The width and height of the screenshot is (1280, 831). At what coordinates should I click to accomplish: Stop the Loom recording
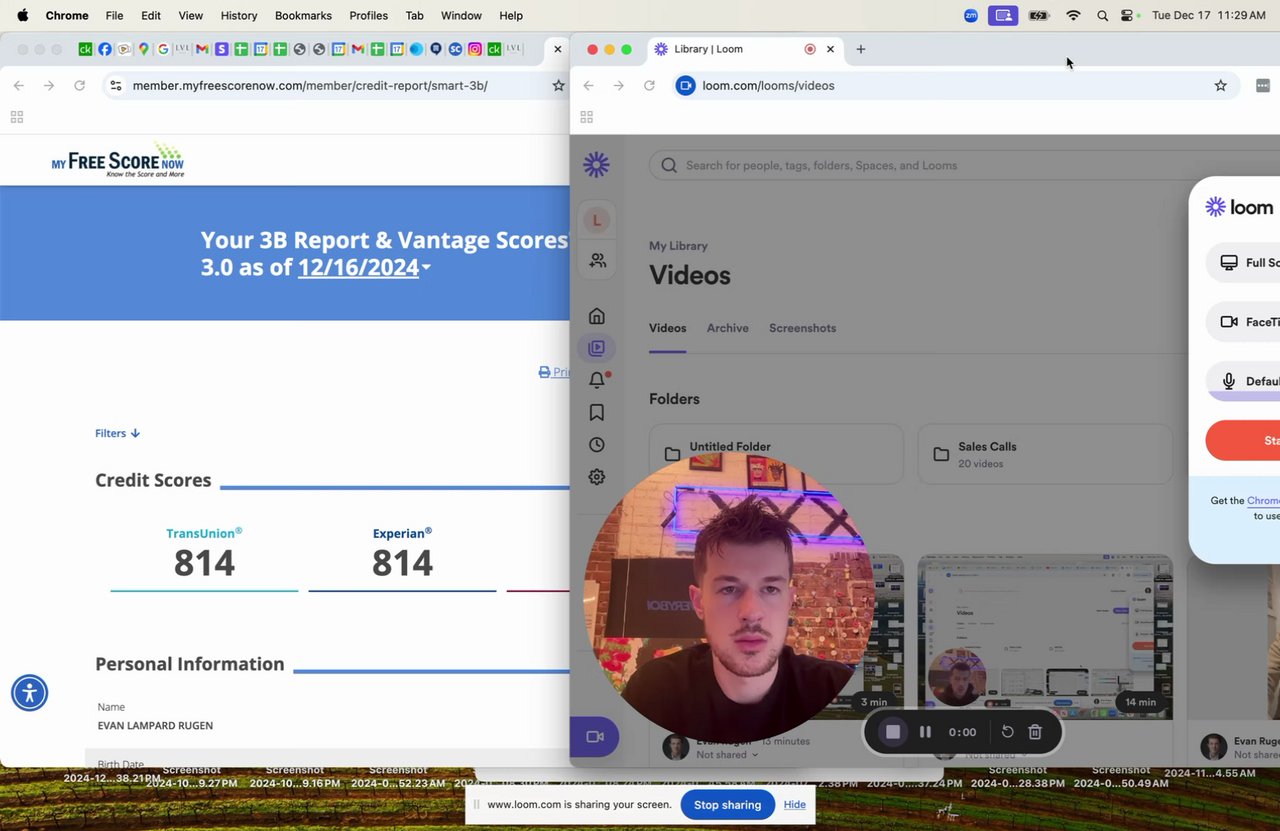point(893,732)
